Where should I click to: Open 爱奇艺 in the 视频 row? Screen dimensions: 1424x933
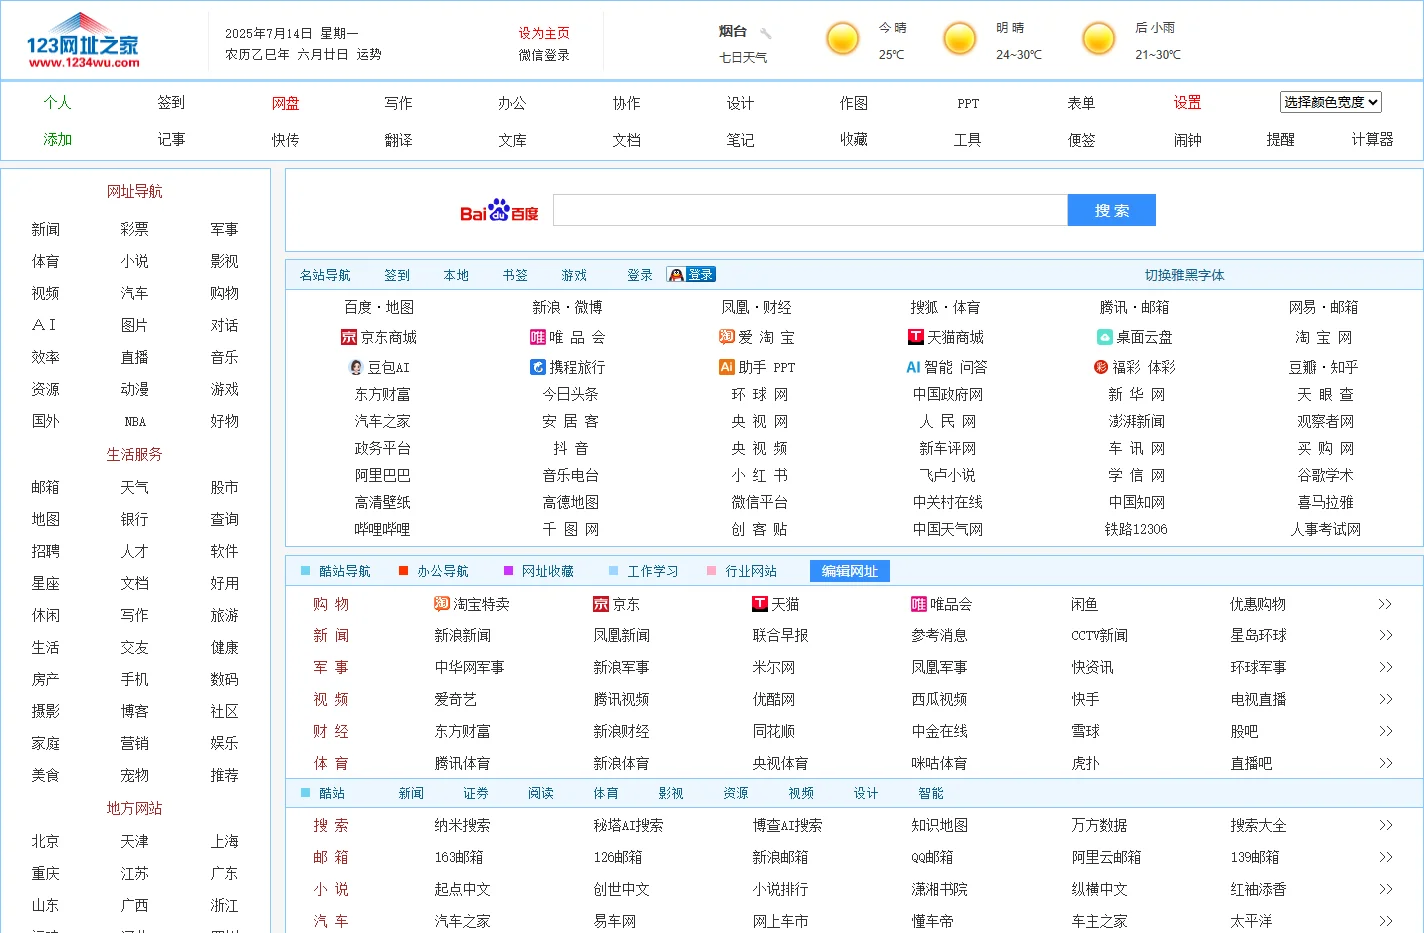point(455,699)
